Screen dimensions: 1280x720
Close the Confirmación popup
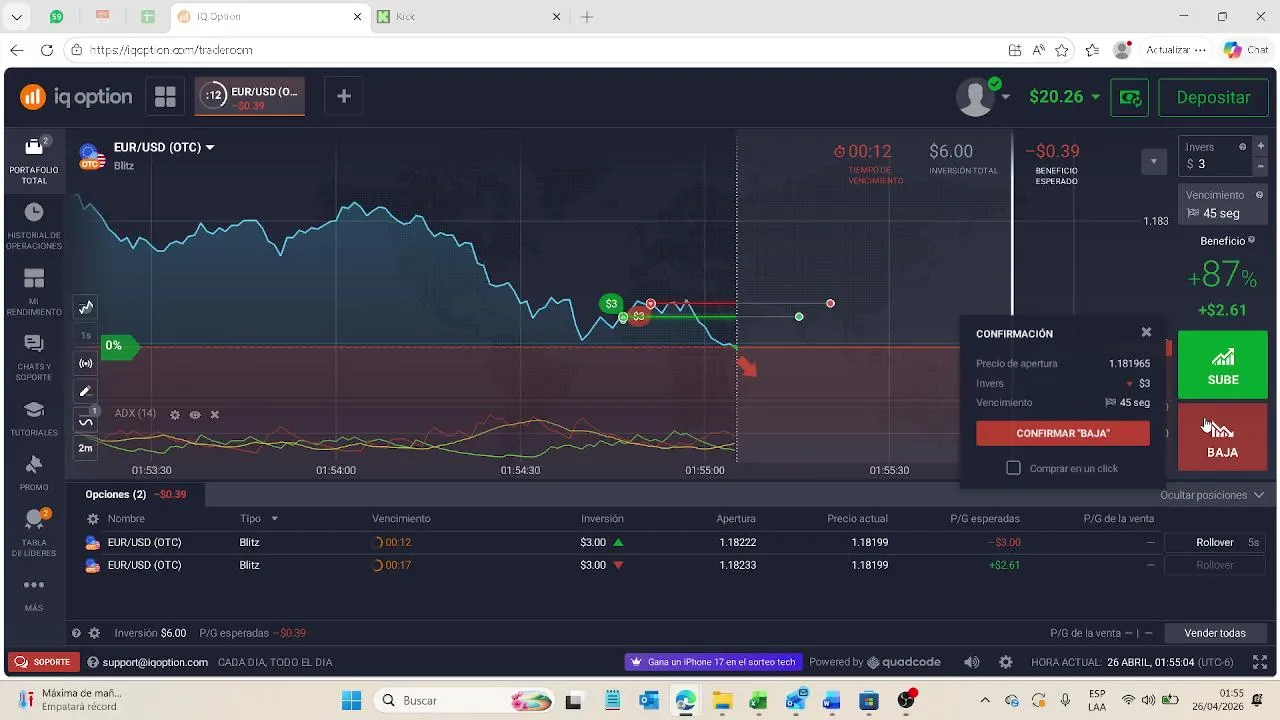[1146, 332]
